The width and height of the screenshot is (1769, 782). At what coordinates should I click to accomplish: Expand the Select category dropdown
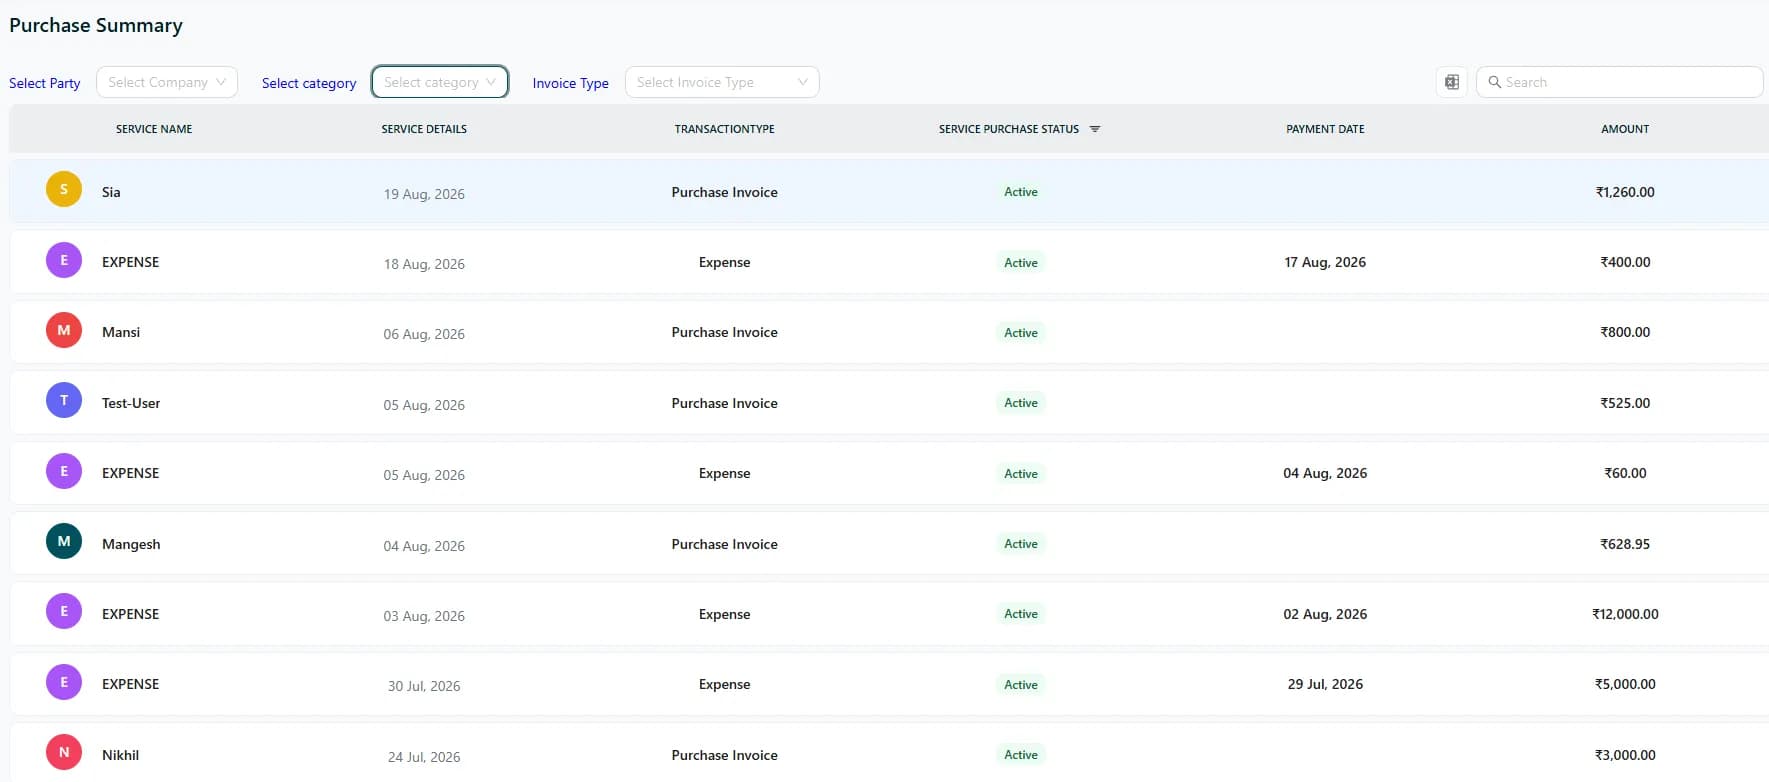(x=440, y=82)
